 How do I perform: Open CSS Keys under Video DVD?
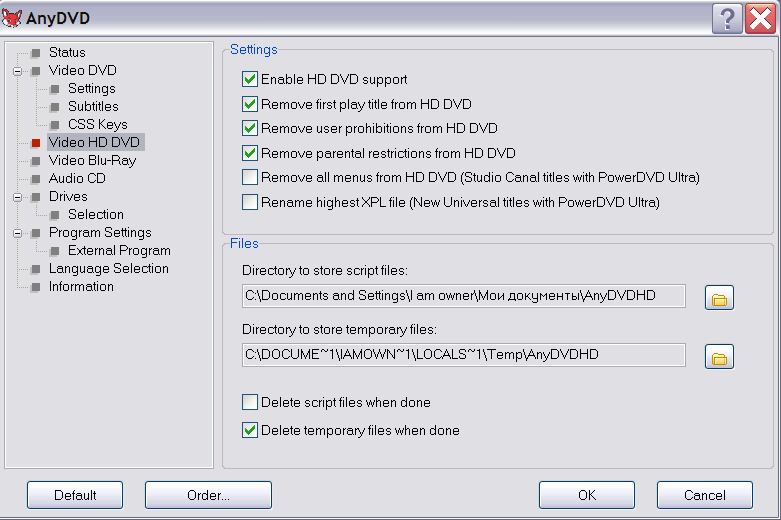[x=97, y=124]
